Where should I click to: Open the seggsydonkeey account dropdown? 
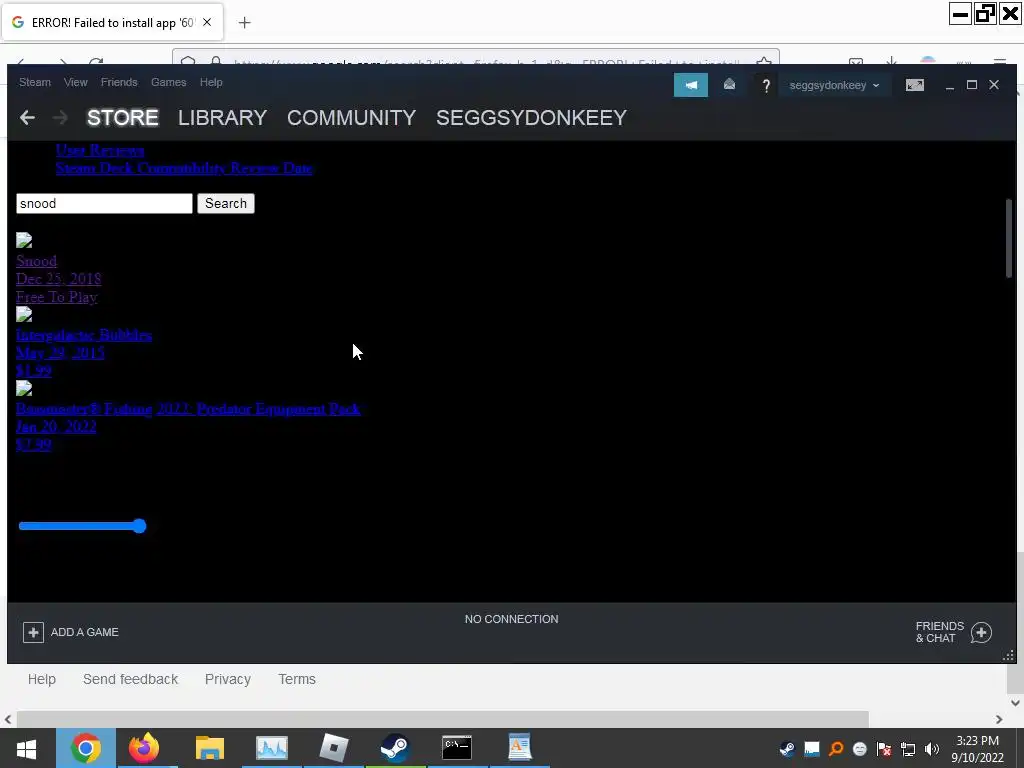(x=834, y=85)
